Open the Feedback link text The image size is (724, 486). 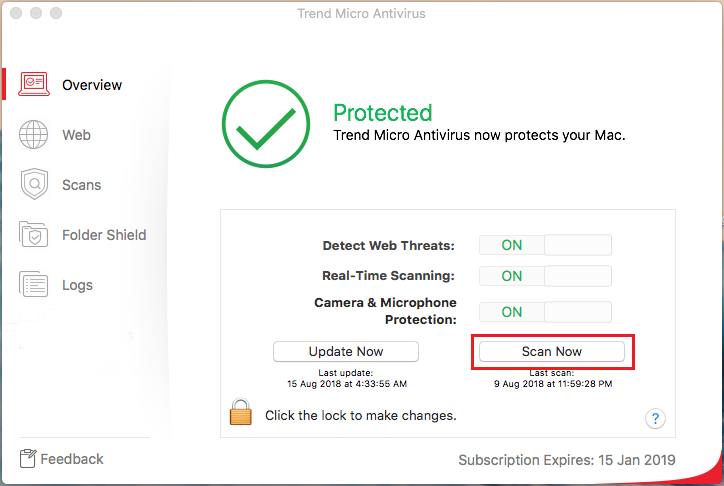72,459
